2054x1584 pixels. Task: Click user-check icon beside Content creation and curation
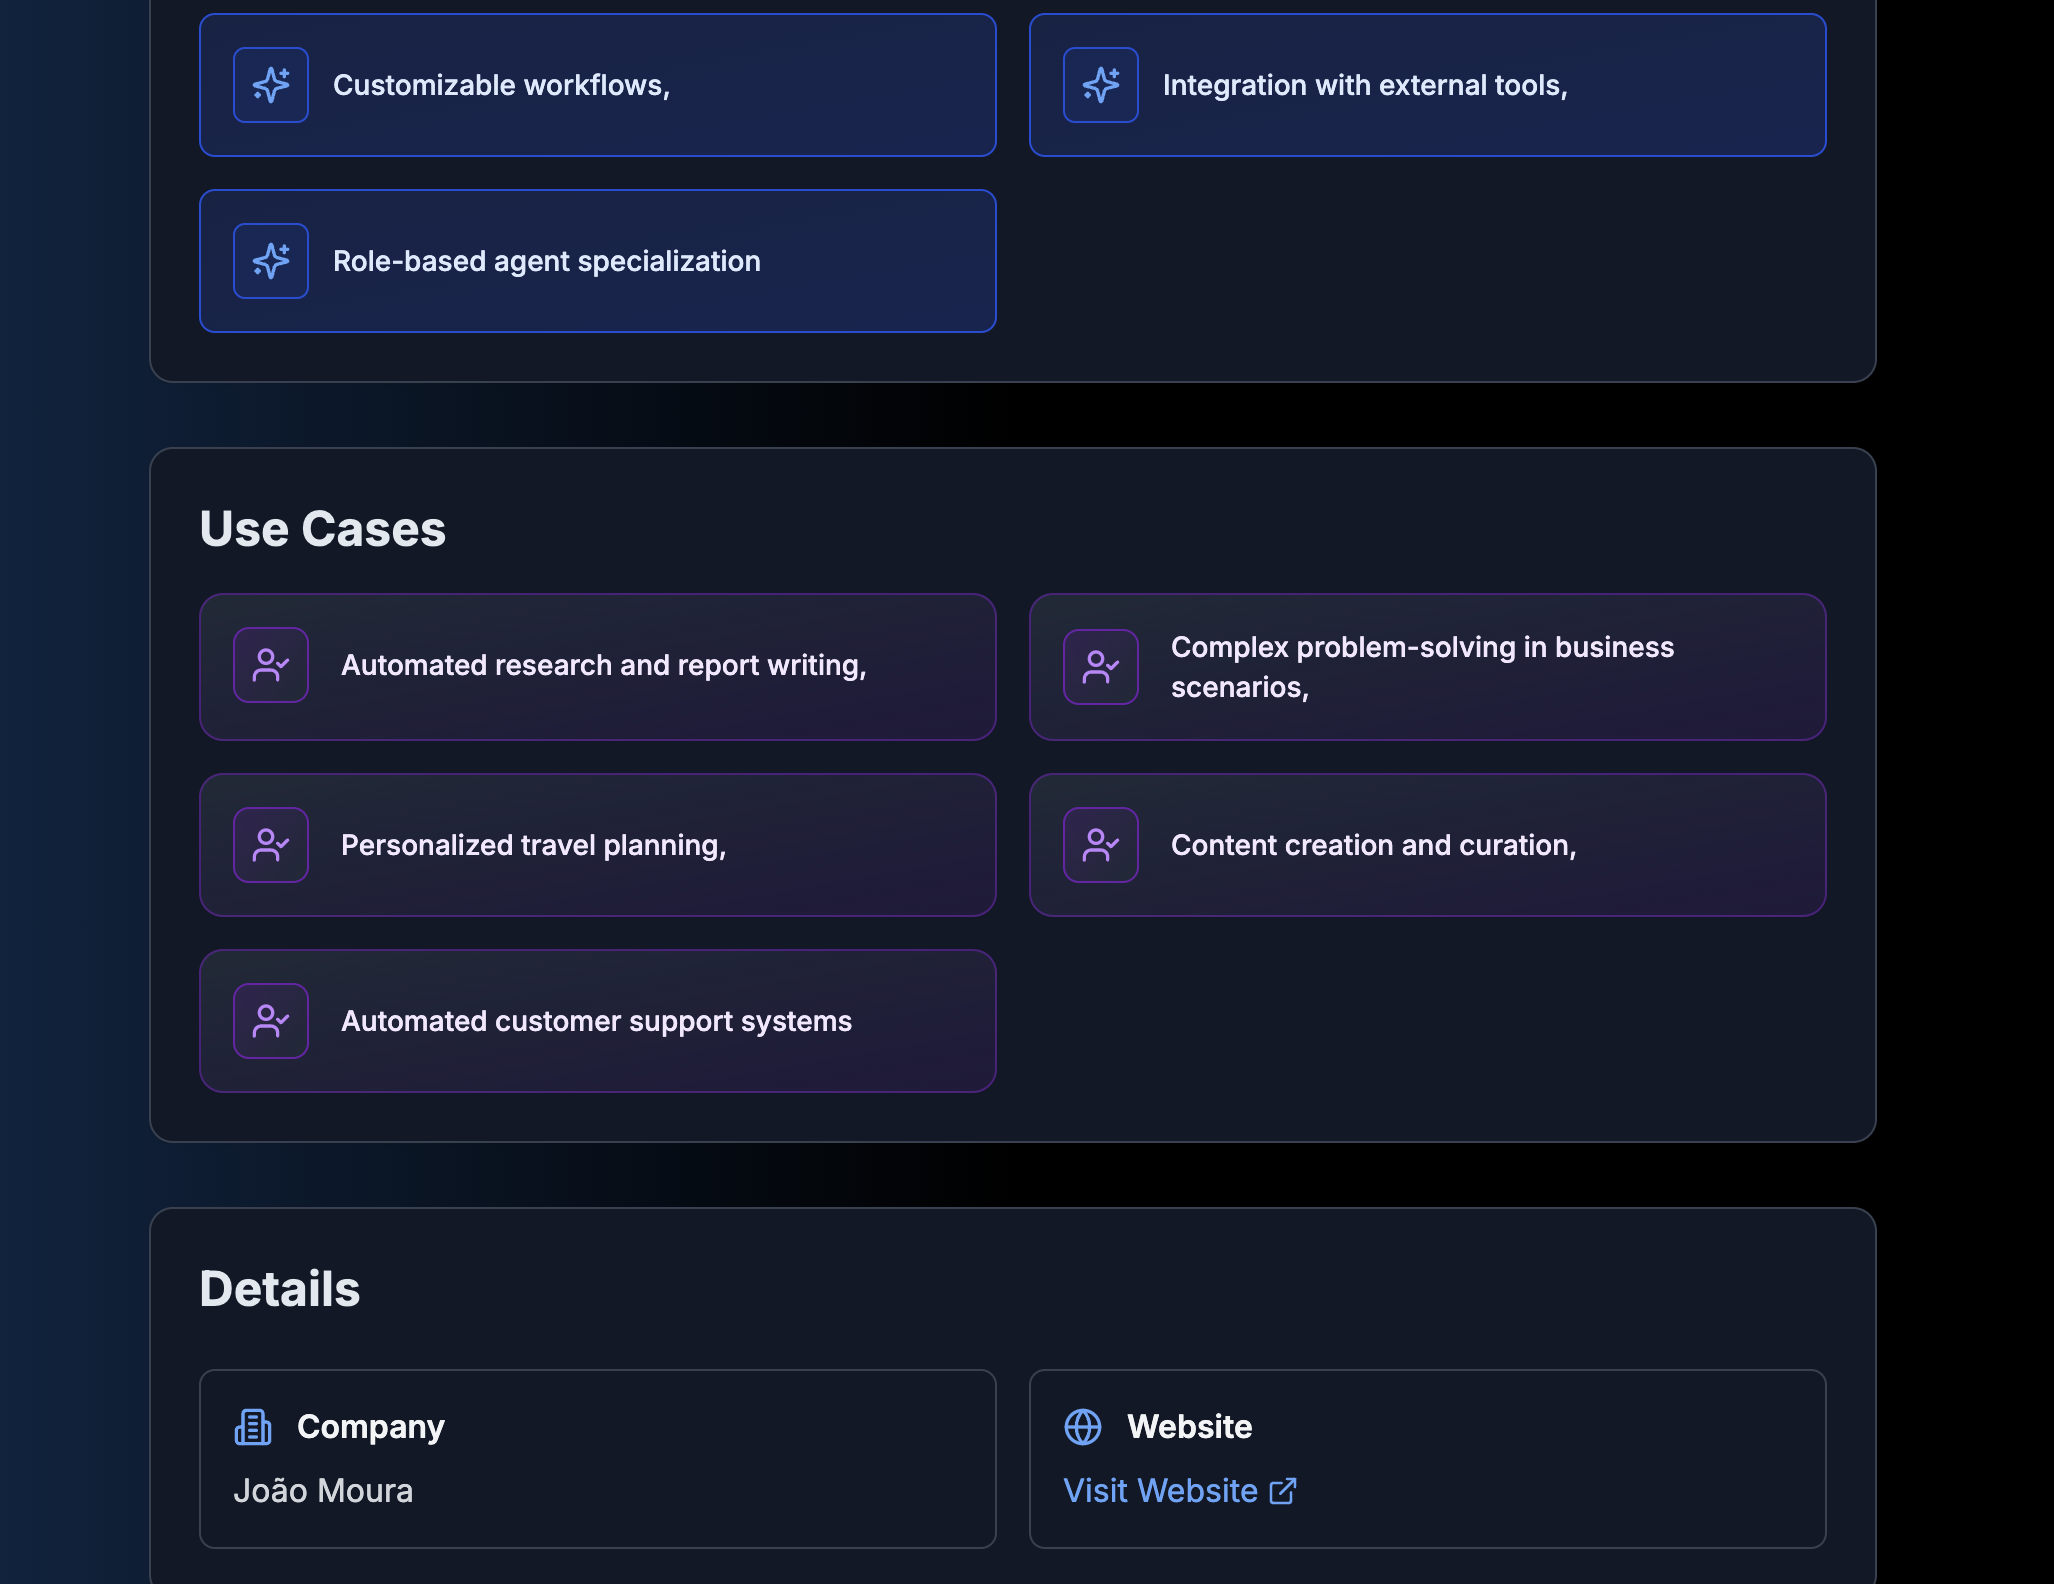tap(1101, 845)
